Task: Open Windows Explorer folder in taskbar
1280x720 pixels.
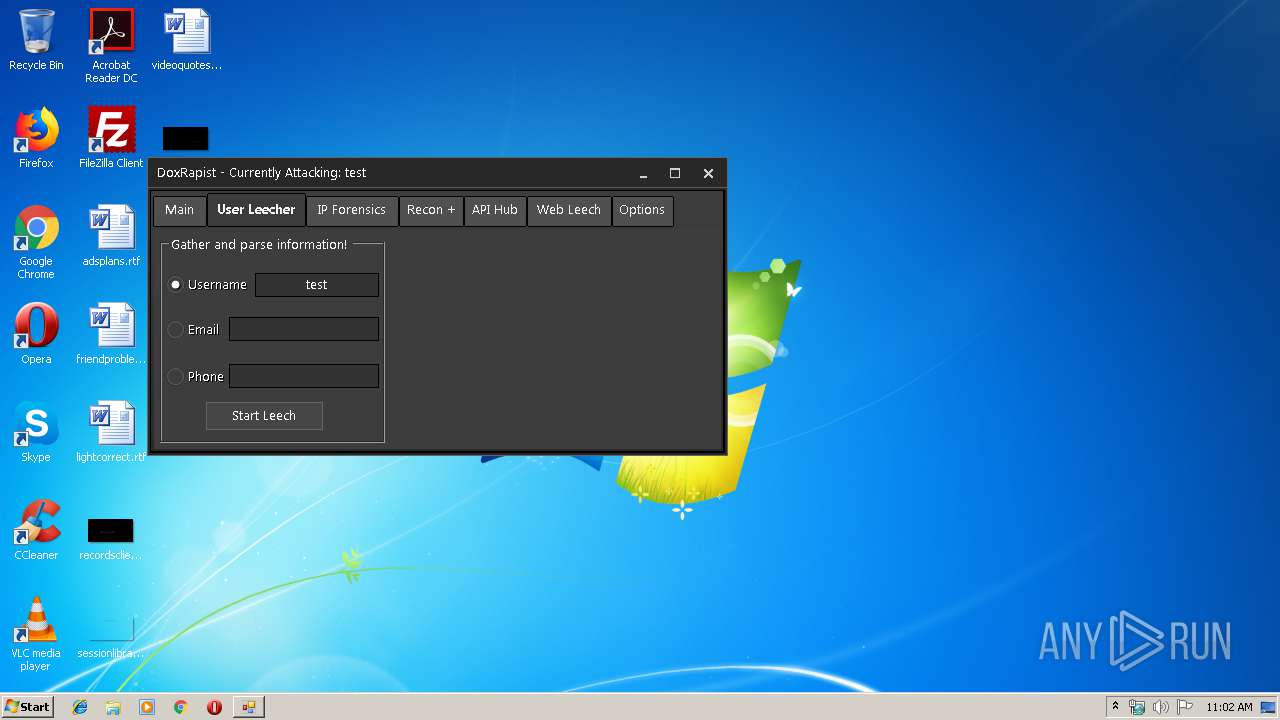Action: click(x=113, y=707)
